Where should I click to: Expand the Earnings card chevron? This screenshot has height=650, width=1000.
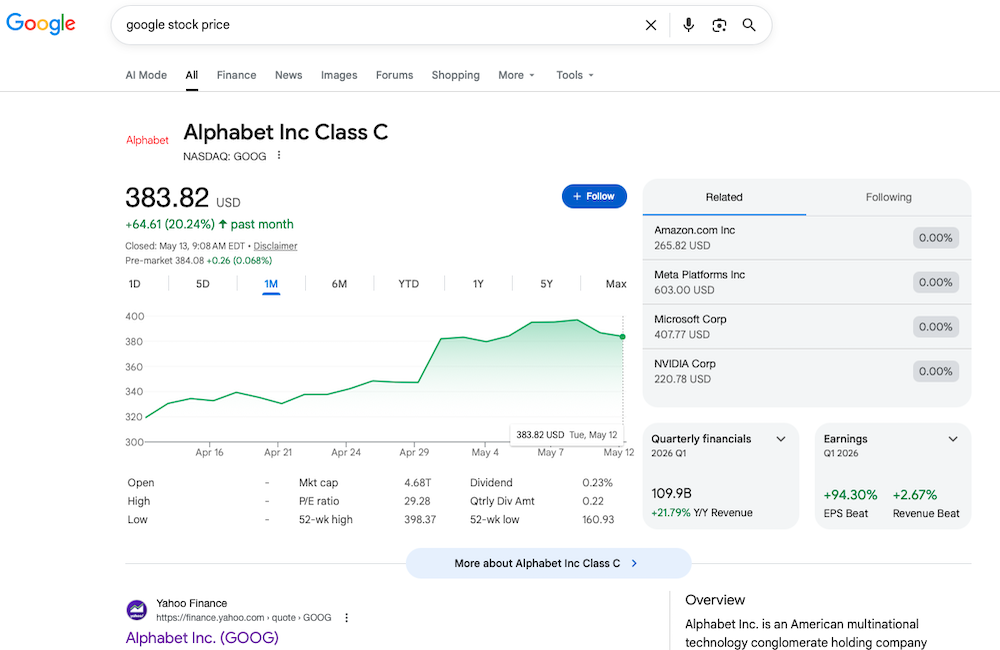[953, 439]
